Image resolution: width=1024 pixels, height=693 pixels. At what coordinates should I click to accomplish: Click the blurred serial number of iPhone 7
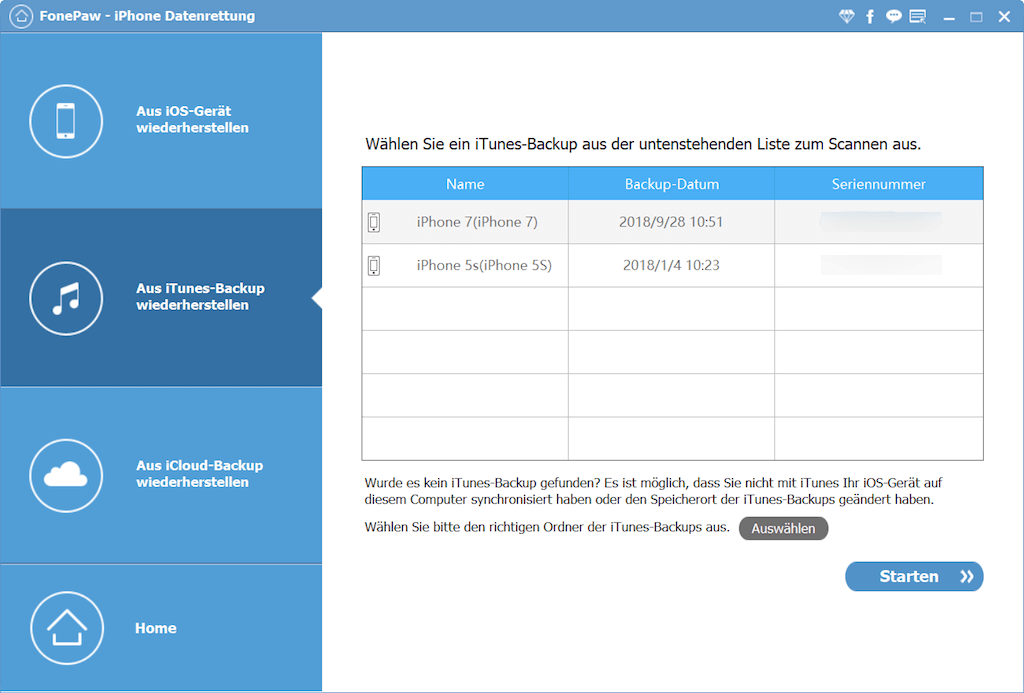click(880, 222)
